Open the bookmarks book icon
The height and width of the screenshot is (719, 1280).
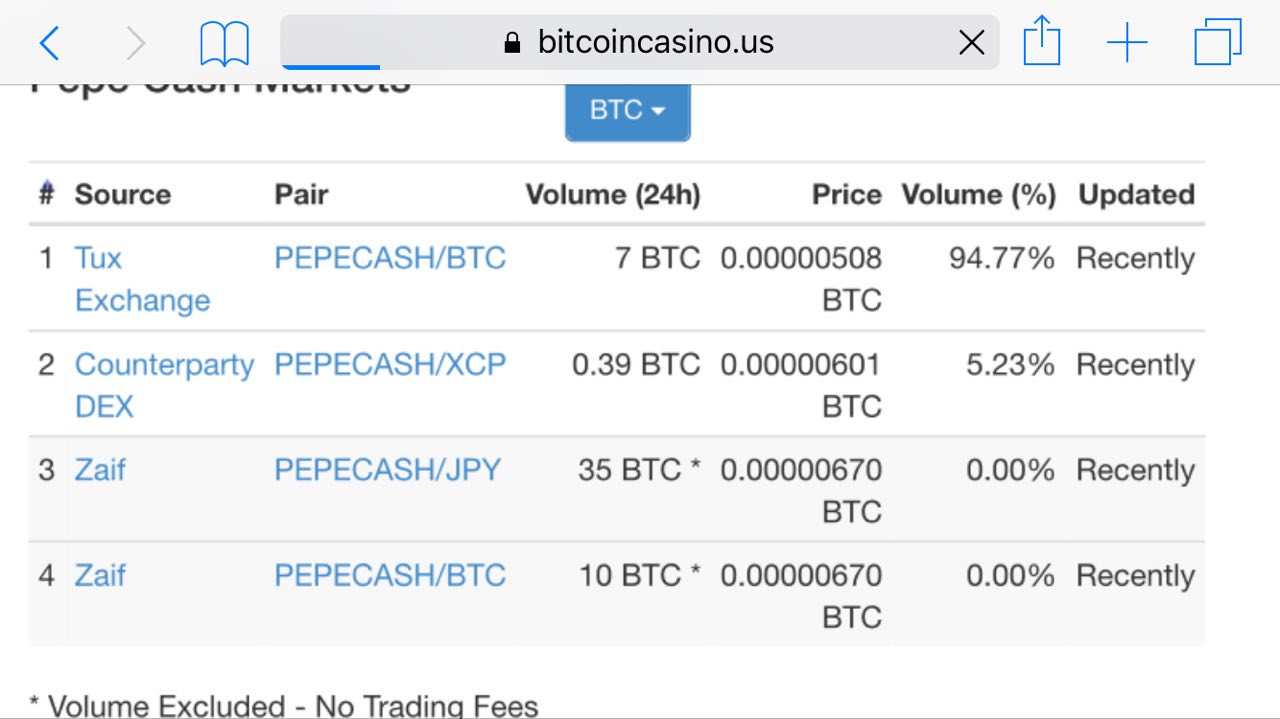coord(224,44)
